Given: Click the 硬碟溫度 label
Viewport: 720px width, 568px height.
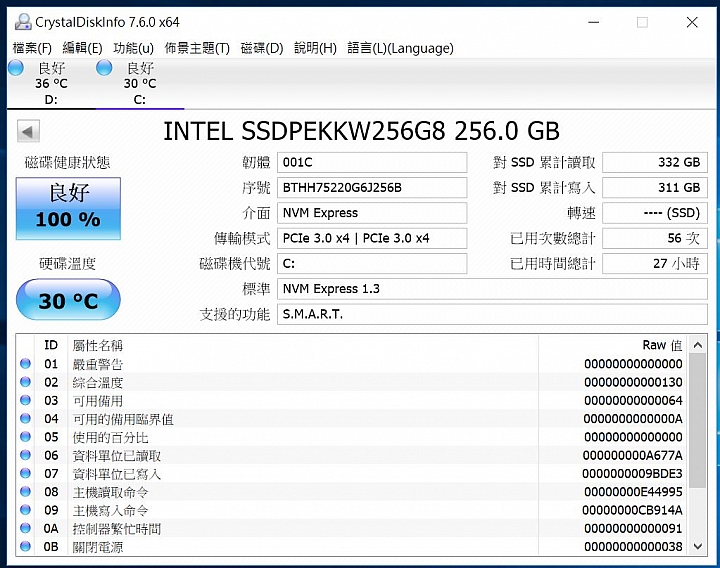Looking at the screenshot, I should tap(68, 263).
